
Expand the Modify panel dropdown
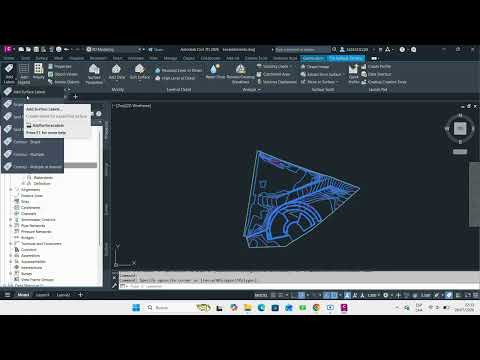[117, 89]
